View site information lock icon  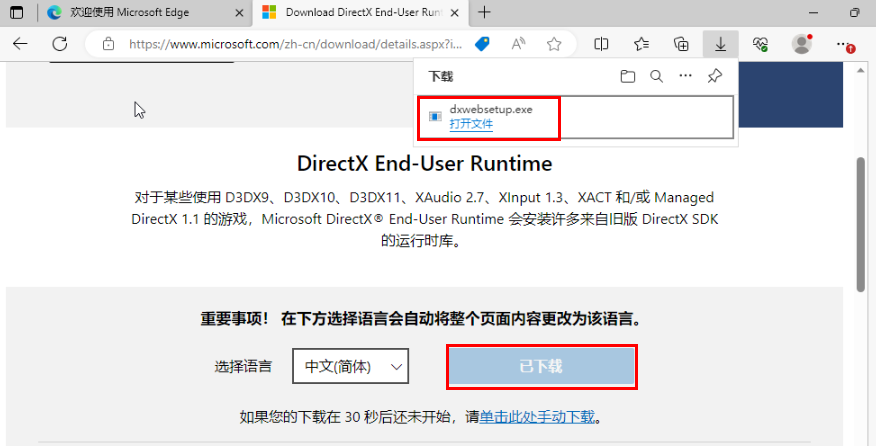pos(108,44)
